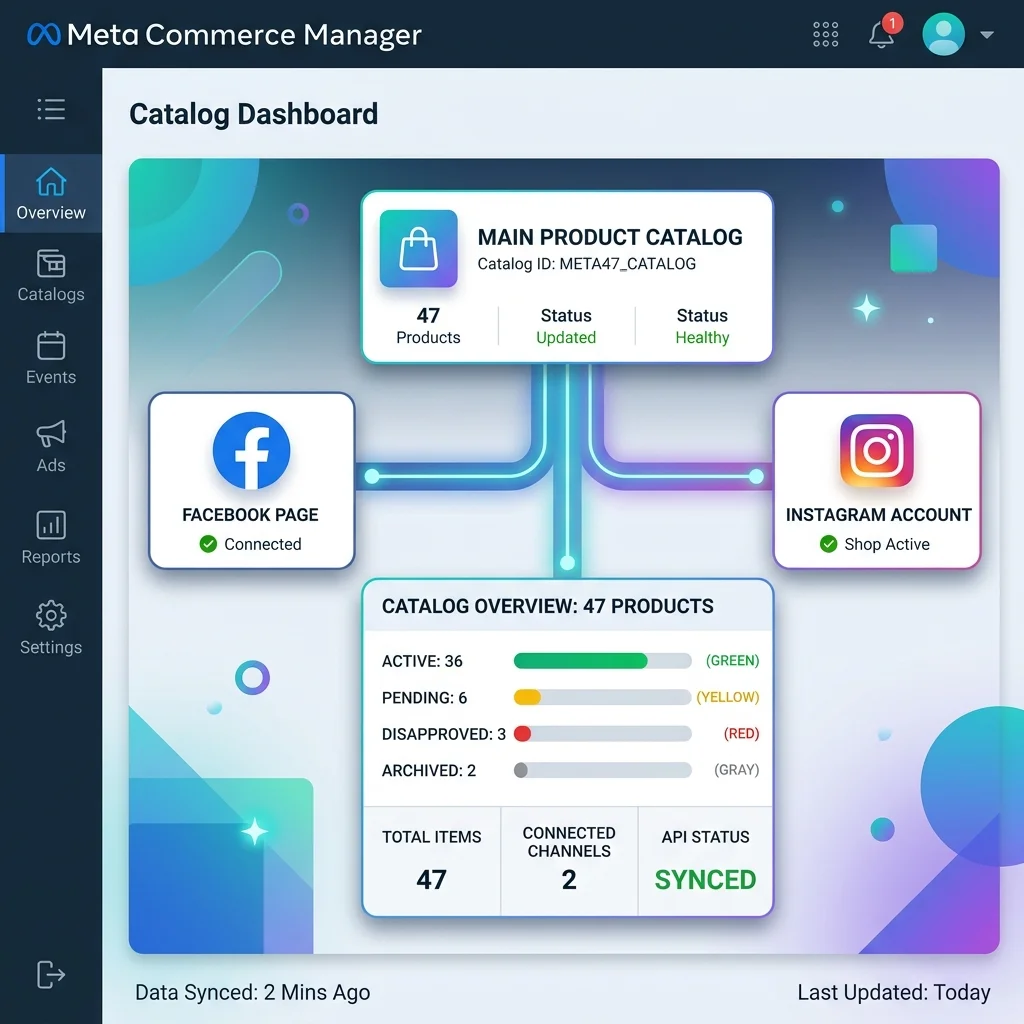Click the INSTAGRAM ACCOUNT label
Viewport: 1024px width, 1024px height.
click(x=878, y=515)
